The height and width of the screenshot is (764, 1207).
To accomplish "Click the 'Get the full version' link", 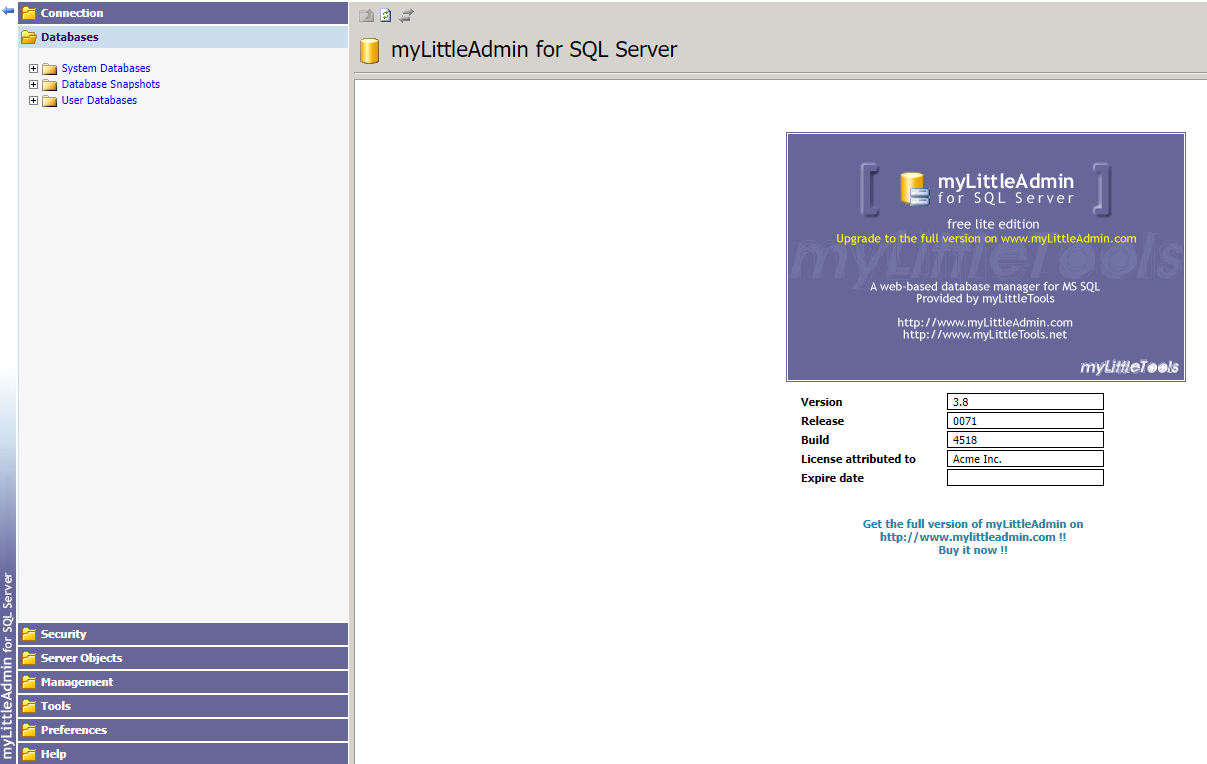I will [973, 537].
